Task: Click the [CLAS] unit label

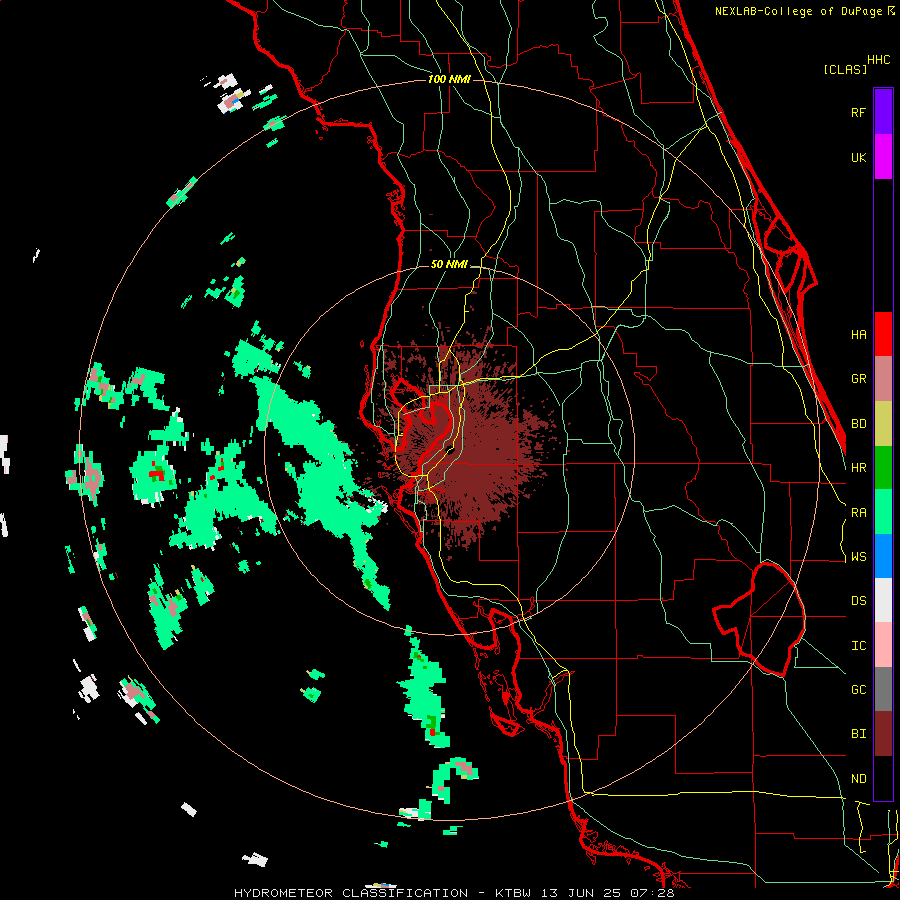Action: (845, 70)
